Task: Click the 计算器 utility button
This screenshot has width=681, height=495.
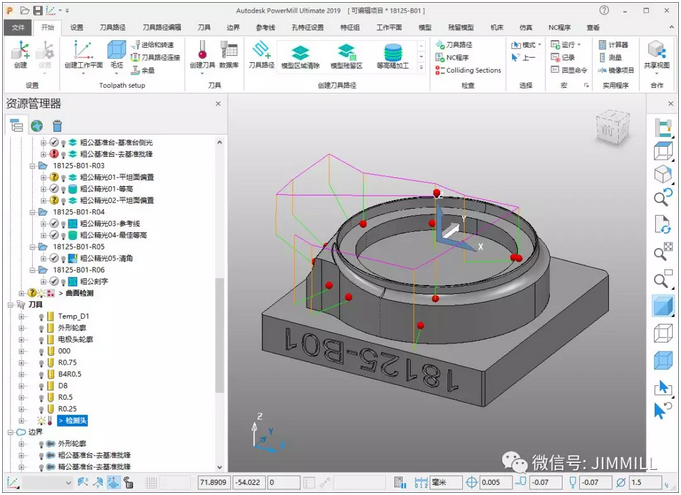Action: 613,45
